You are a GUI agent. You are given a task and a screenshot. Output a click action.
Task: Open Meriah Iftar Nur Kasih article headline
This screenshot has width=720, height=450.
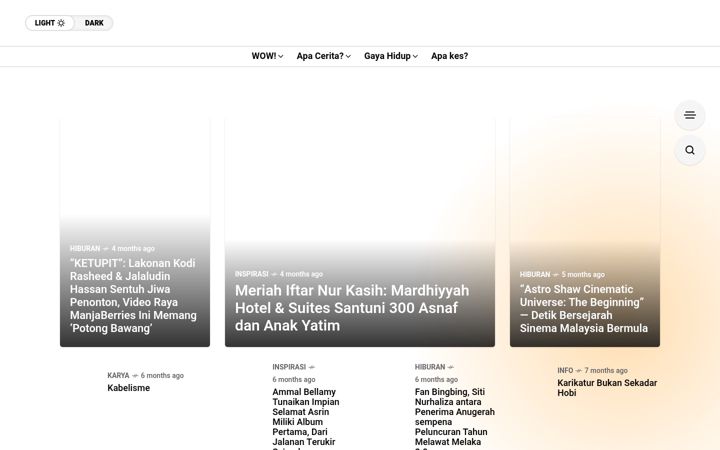pyautogui.click(x=352, y=308)
